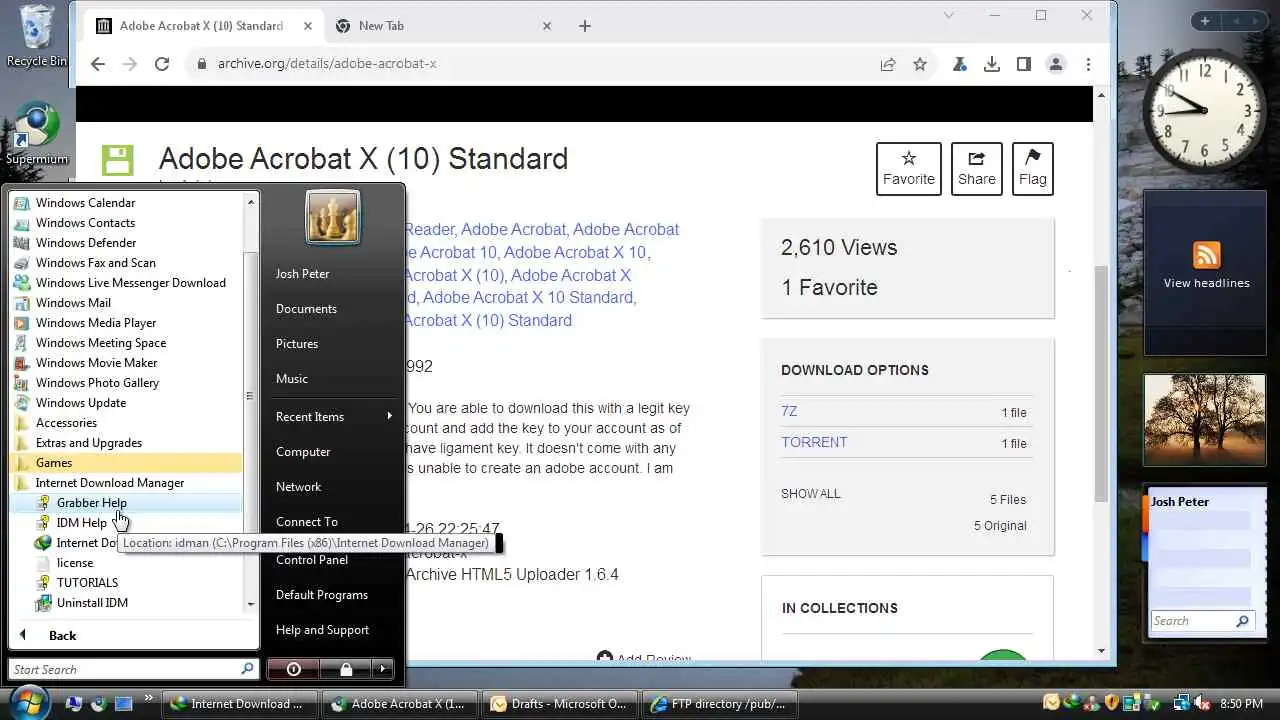Start Windows Fax and Scan

point(95,263)
